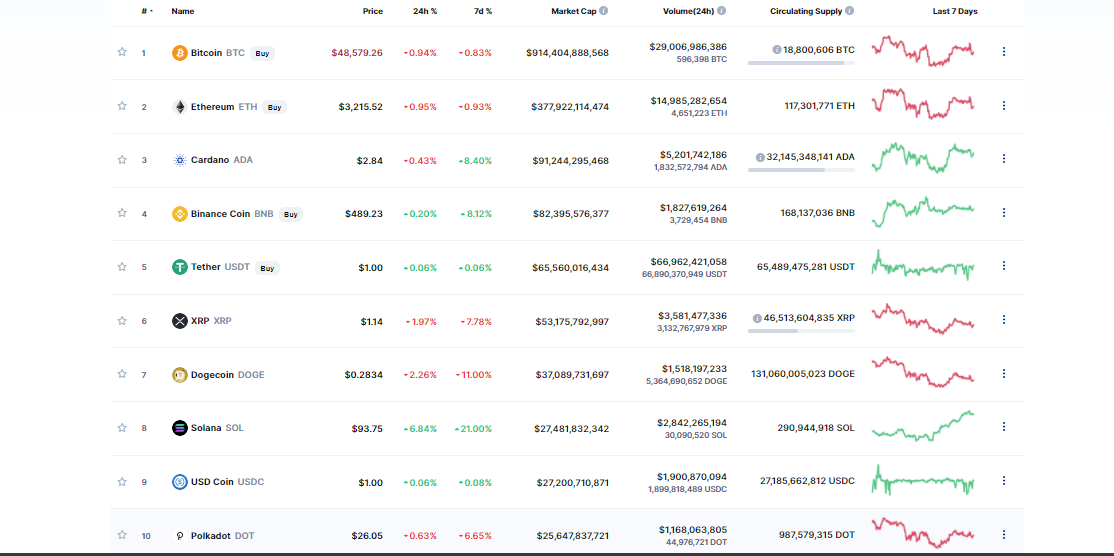Click Polkadot price $26.05

click(x=367, y=535)
